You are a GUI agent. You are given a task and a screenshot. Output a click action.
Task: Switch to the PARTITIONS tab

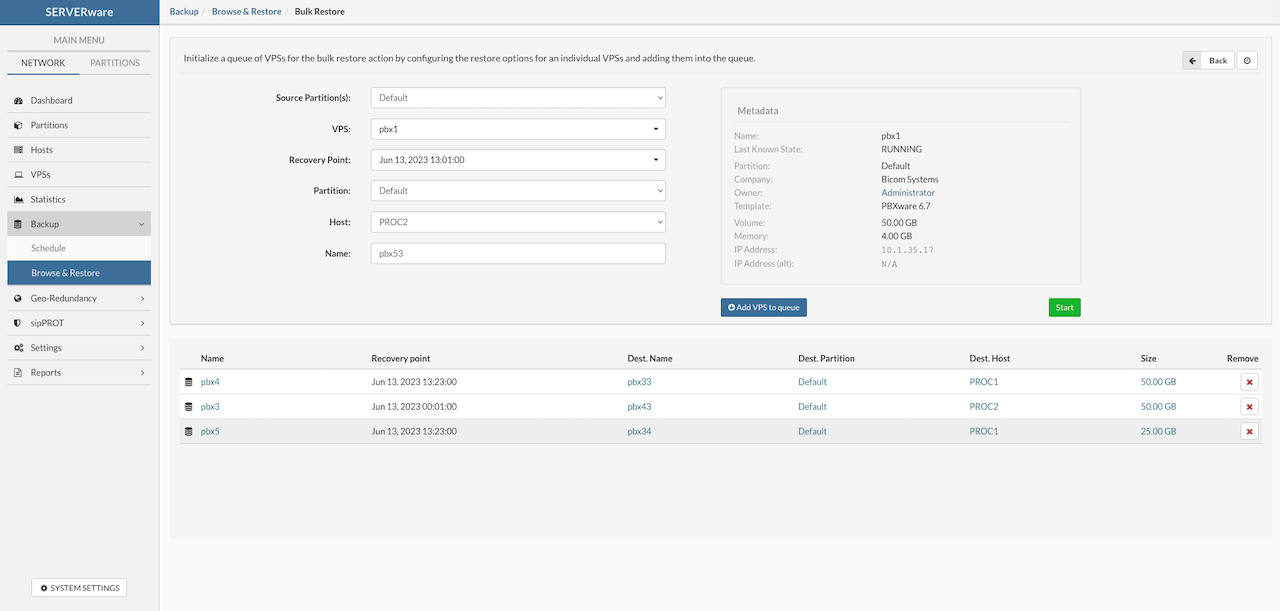pyautogui.click(x=115, y=63)
